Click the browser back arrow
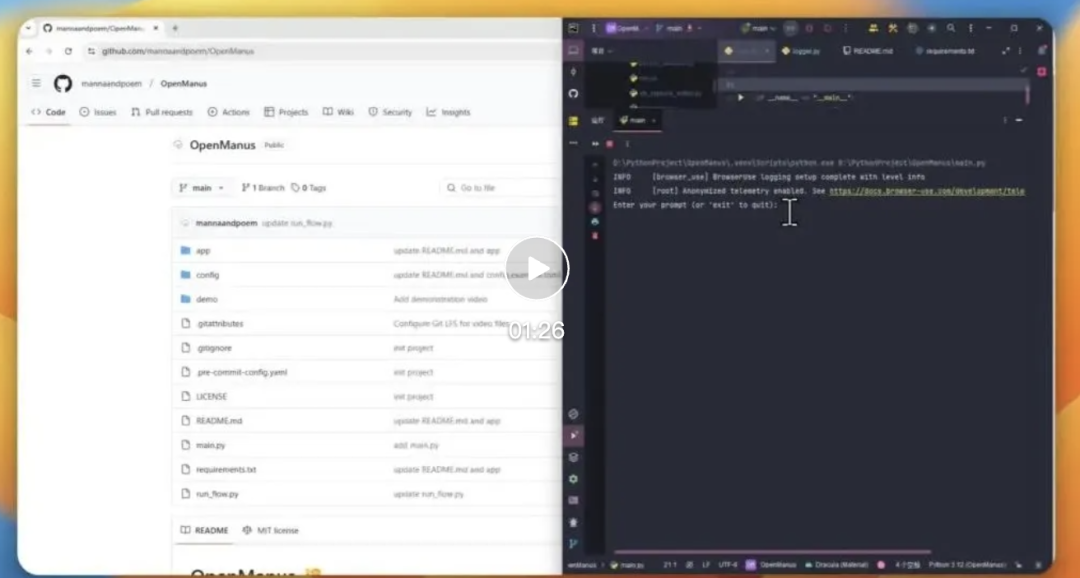 point(29,51)
